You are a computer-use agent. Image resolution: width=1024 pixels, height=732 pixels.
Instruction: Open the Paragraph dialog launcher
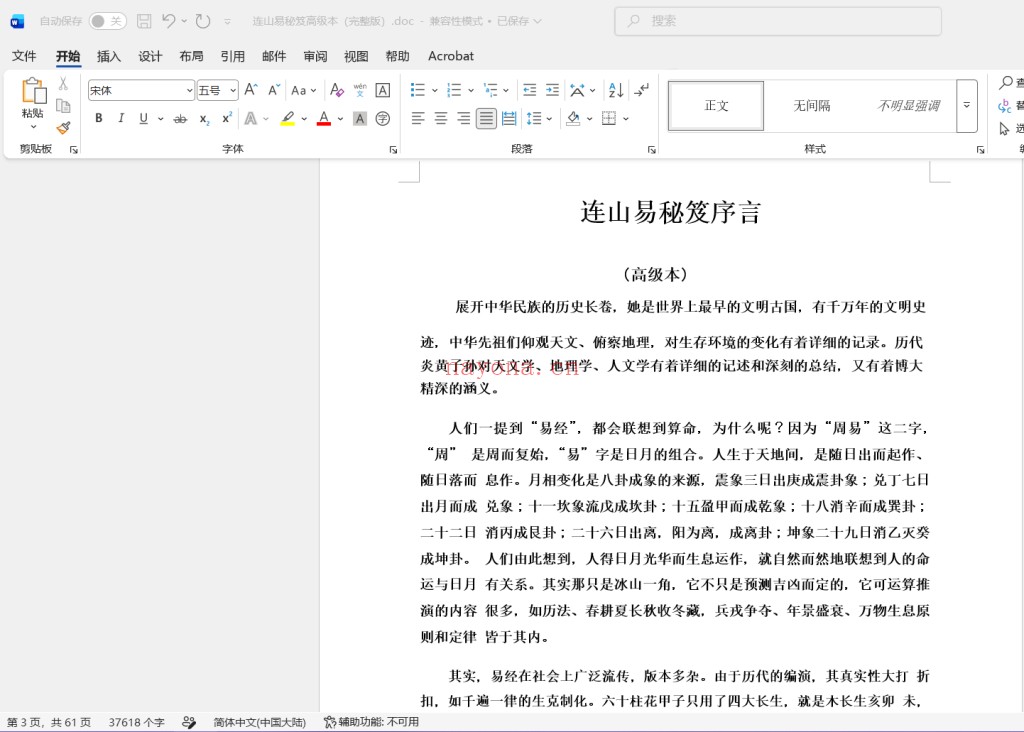click(652, 150)
